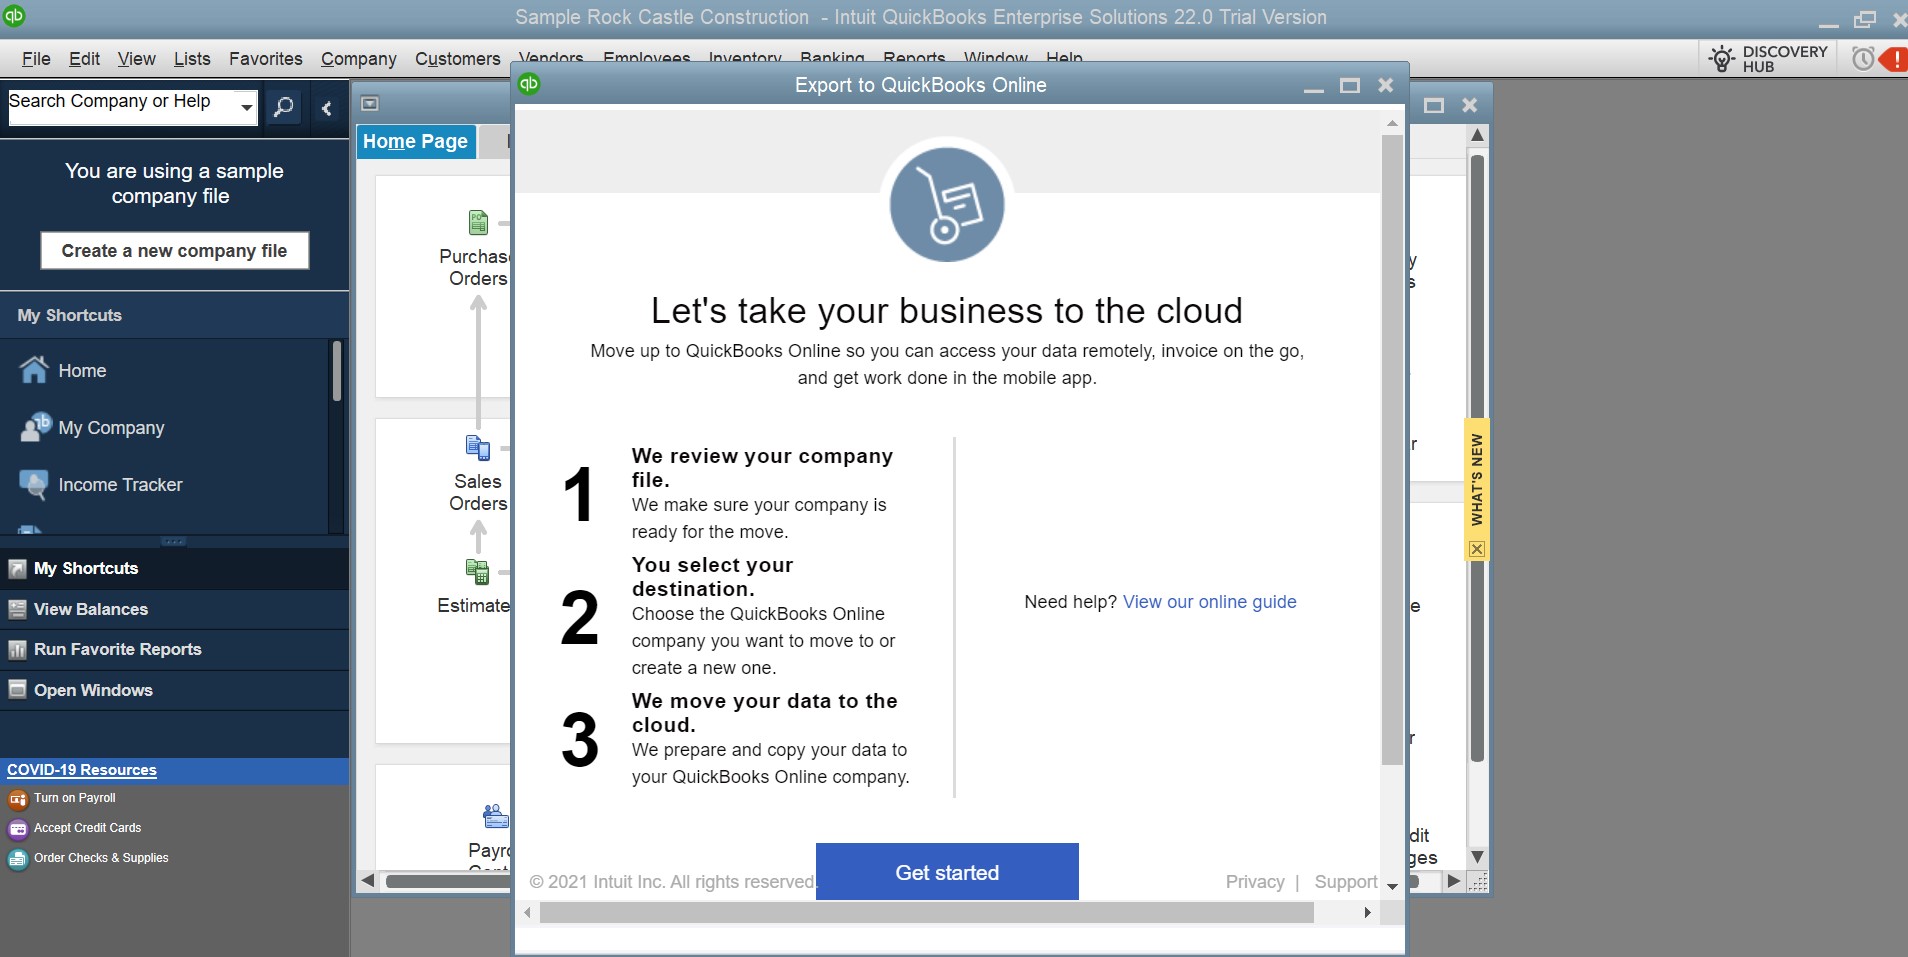Click the Order Checks & Supplies icon
Image resolution: width=1908 pixels, height=957 pixels.
coord(17,859)
